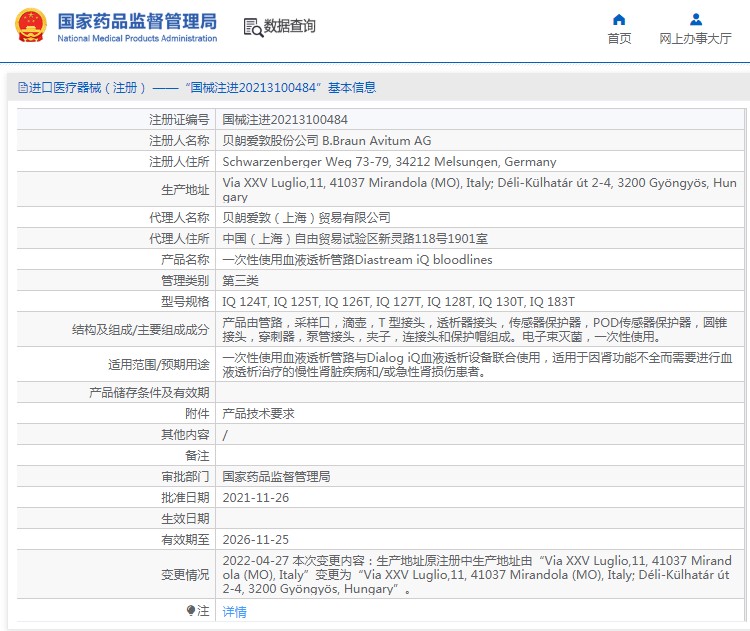Click the national emblem logo

(31, 25)
